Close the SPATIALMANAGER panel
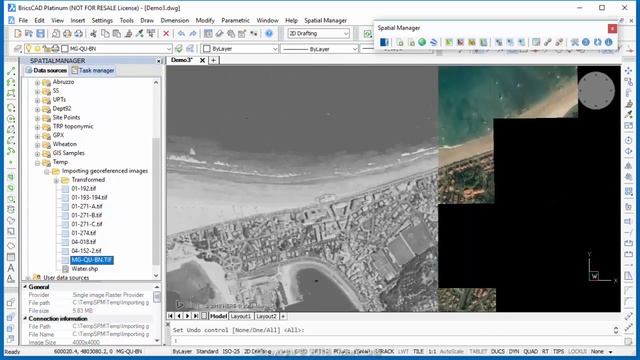Viewport: 640px width, 360px height. [159, 61]
